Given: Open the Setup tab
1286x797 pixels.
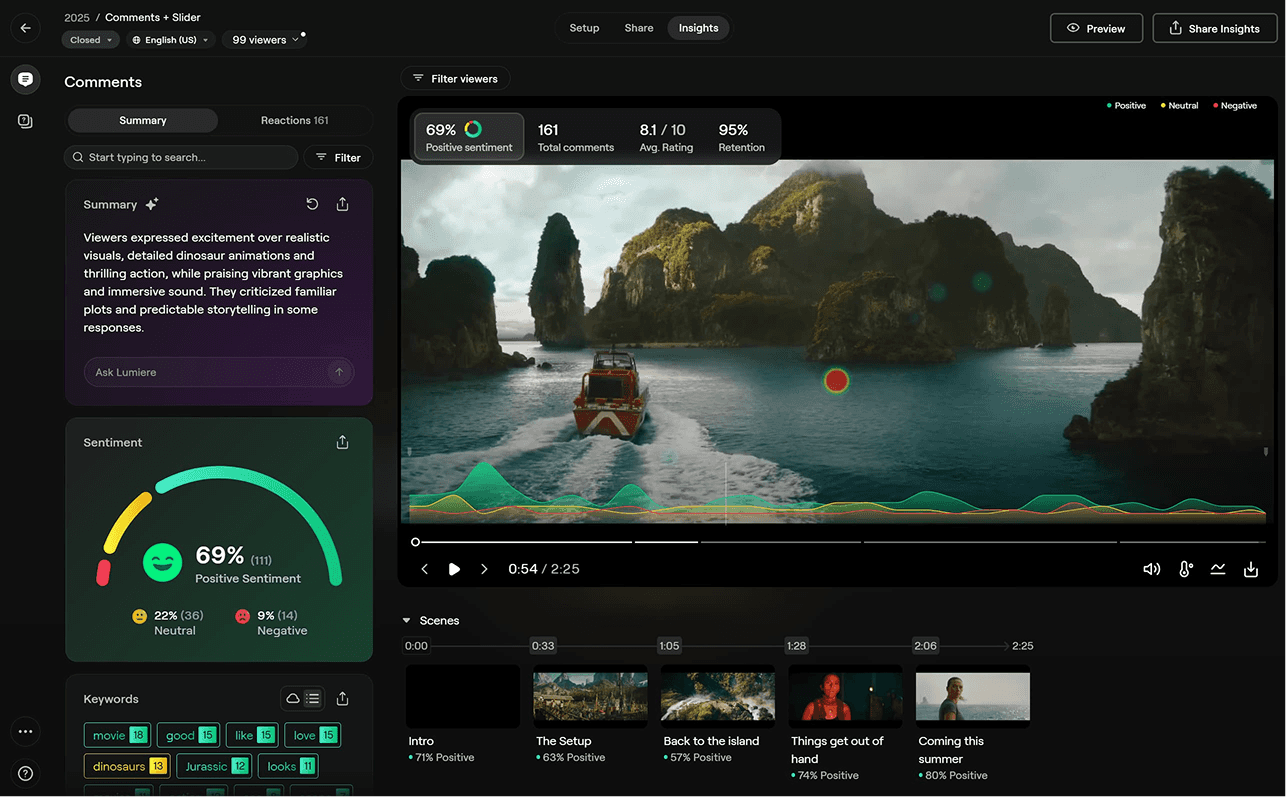Looking at the screenshot, I should coord(584,28).
